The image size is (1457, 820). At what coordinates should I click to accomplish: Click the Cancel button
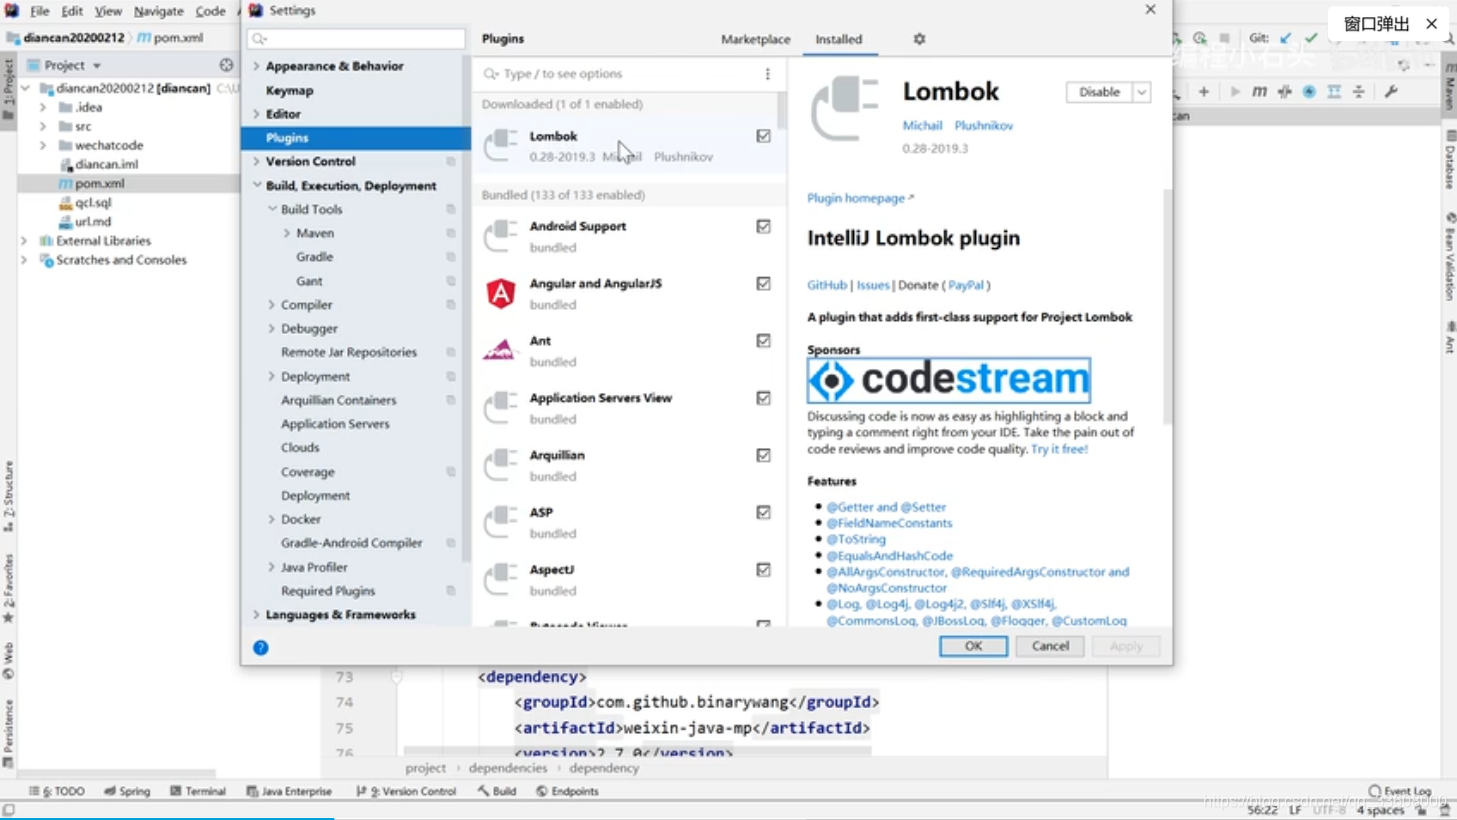click(x=1050, y=646)
